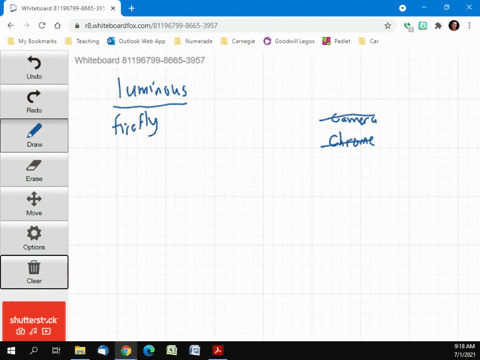Activate the Move tool
The height and width of the screenshot is (360, 480).
[x=34, y=204]
